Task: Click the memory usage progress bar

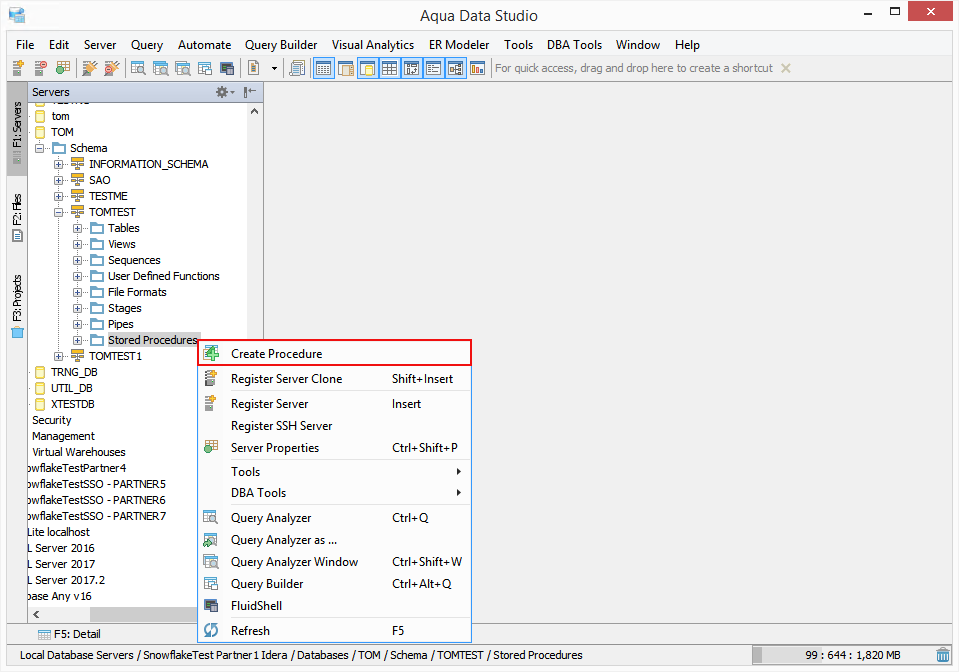Action: pyautogui.click(x=842, y=655)
